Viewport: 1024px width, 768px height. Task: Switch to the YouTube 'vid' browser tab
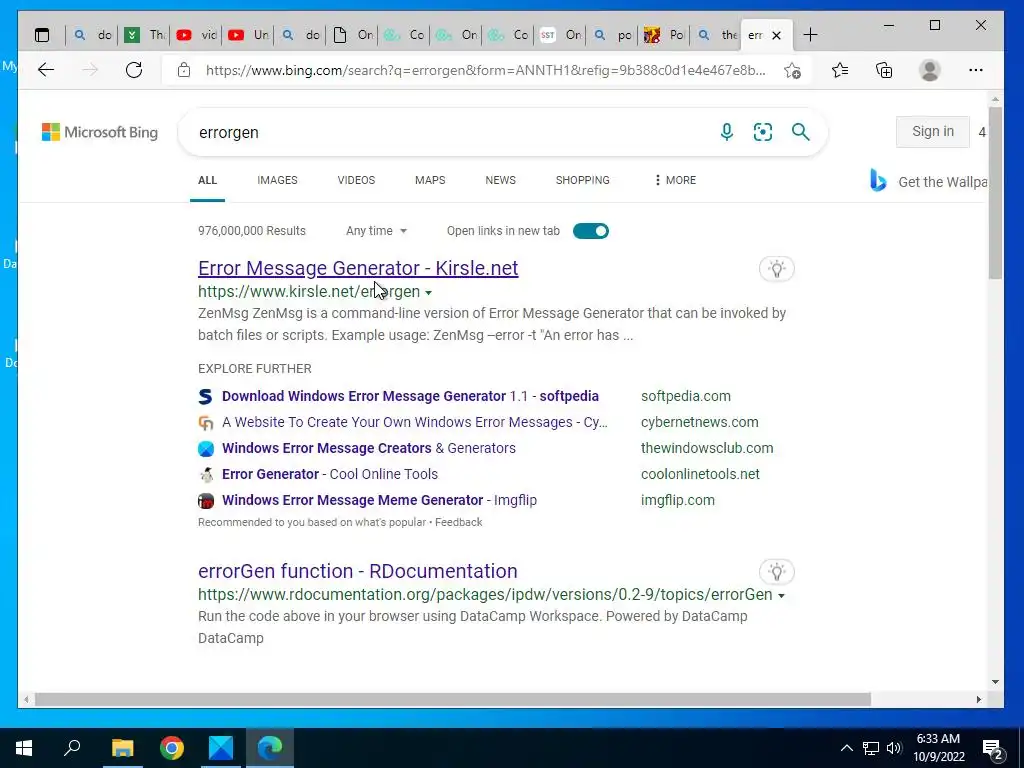tap(196, 35)
